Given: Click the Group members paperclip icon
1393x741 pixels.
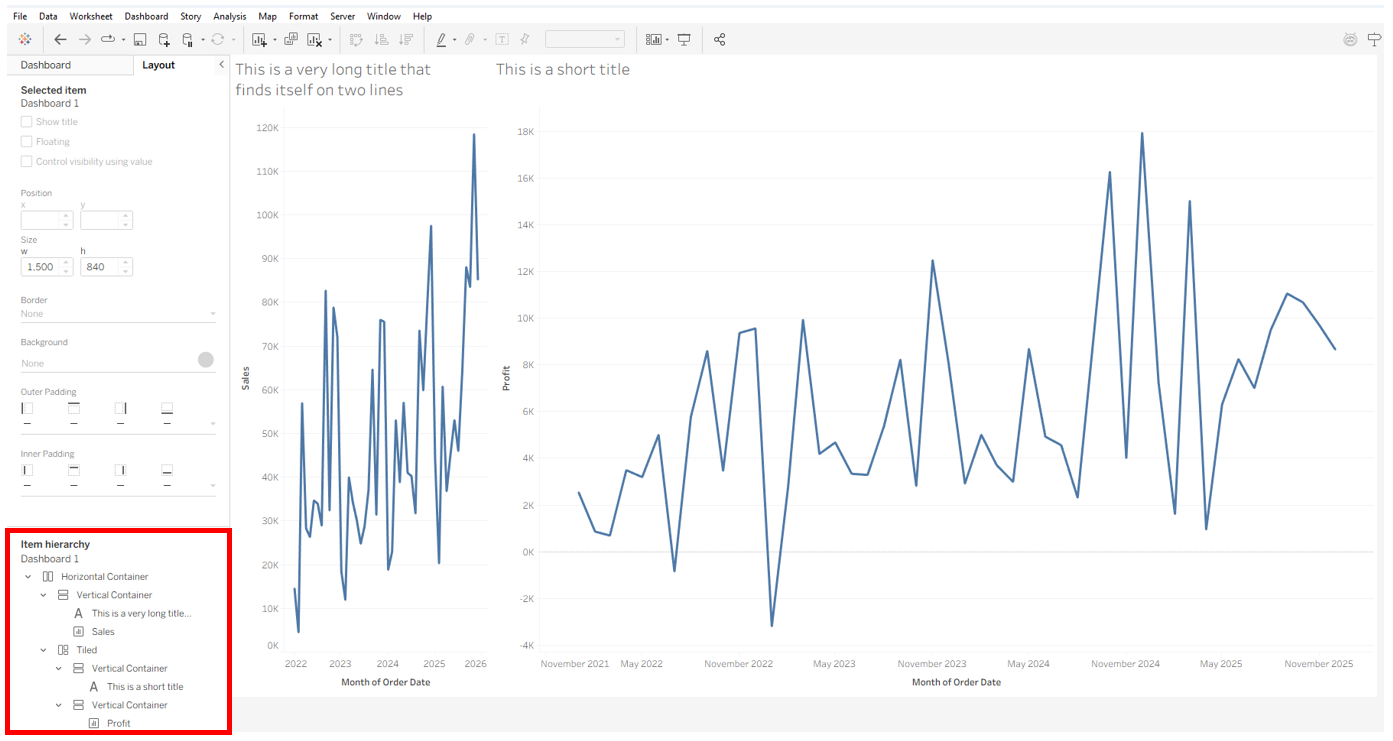Looking at the screenshot, I should tap(470, 39).
